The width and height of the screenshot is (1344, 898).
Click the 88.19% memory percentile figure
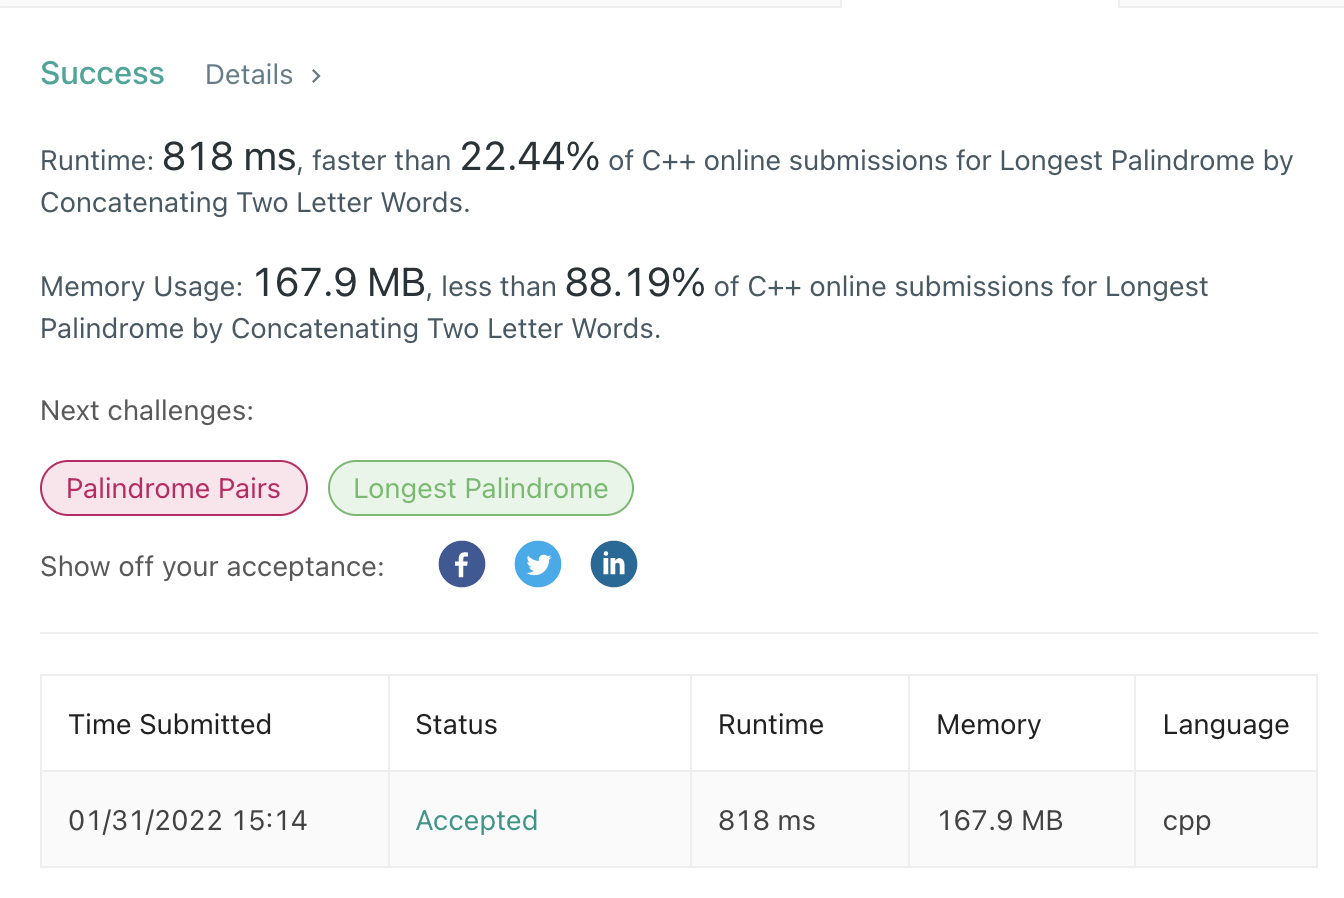point(635,283)
